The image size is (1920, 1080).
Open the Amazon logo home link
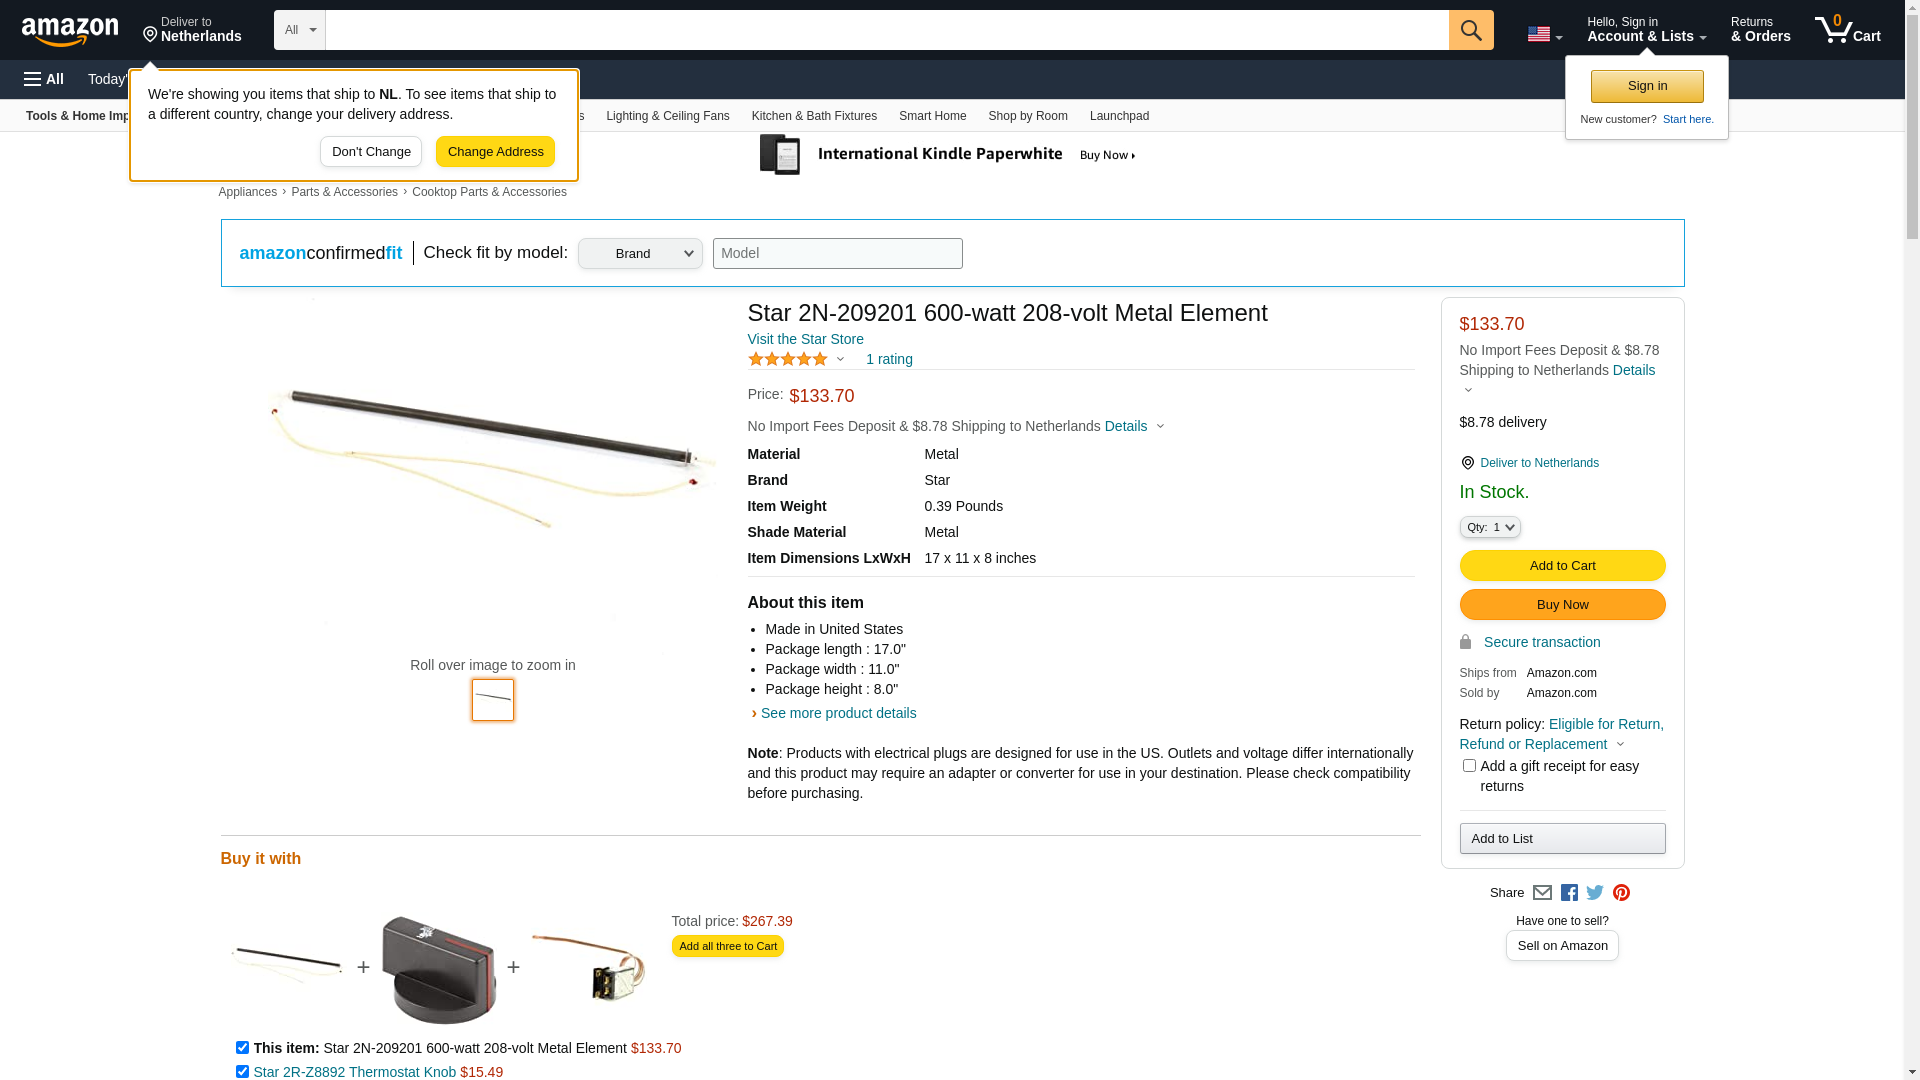point(70,31)
